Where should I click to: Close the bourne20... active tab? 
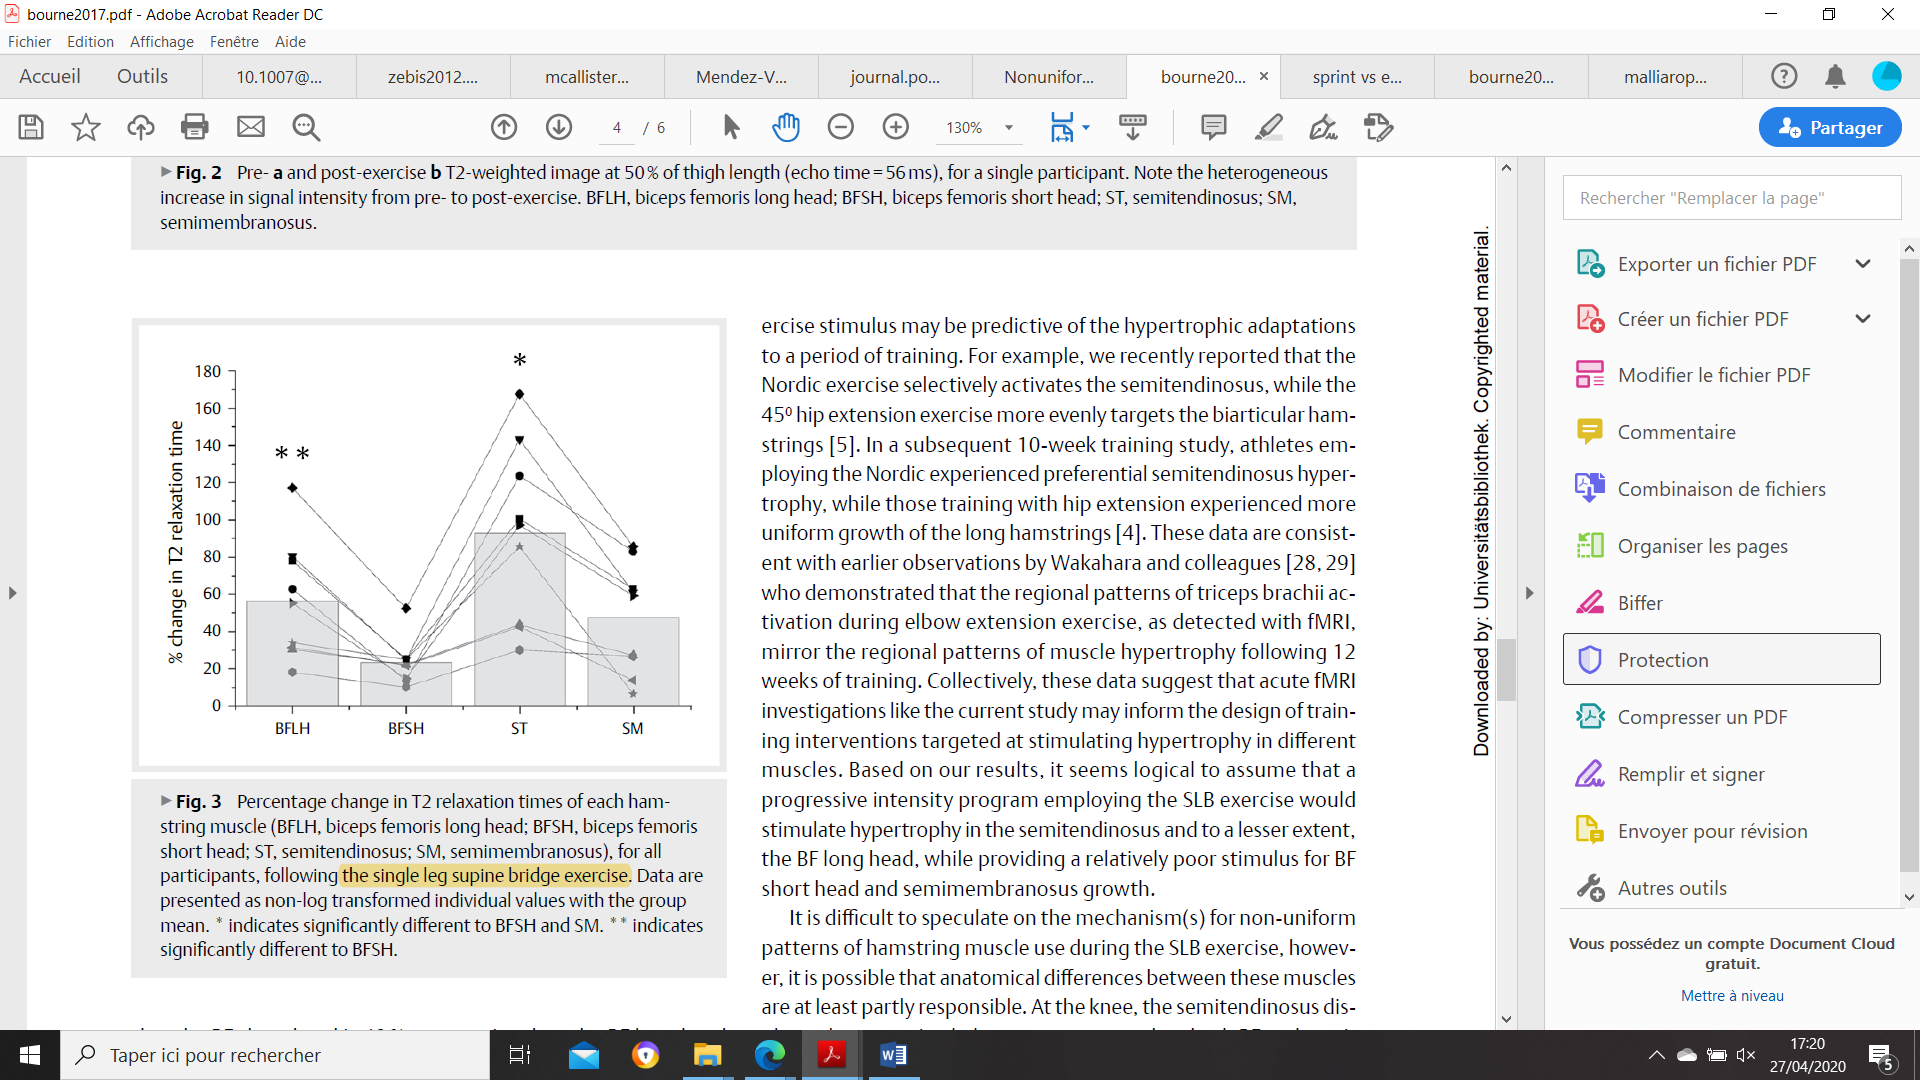[1264, 76]
